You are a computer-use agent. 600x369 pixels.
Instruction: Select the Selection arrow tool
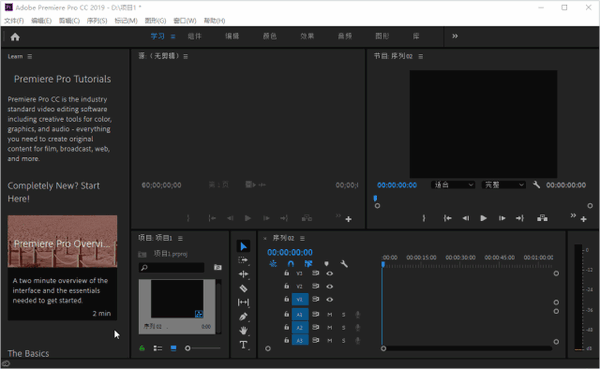tap(243, 246)
